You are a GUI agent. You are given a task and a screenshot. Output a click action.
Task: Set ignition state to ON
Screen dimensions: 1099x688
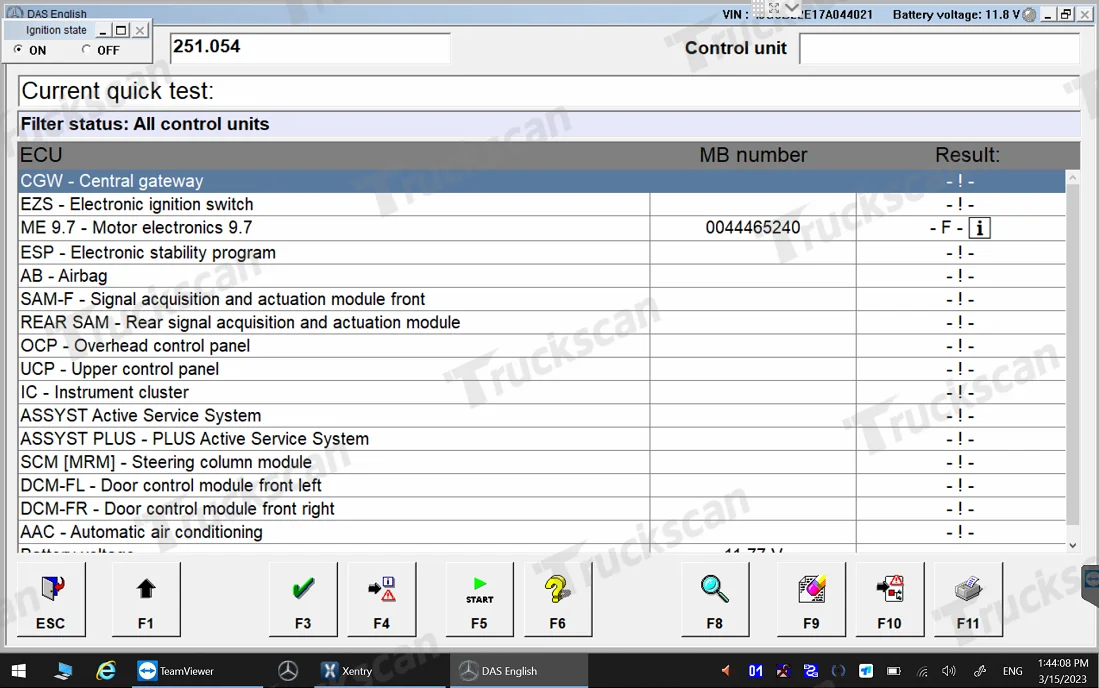18,49
